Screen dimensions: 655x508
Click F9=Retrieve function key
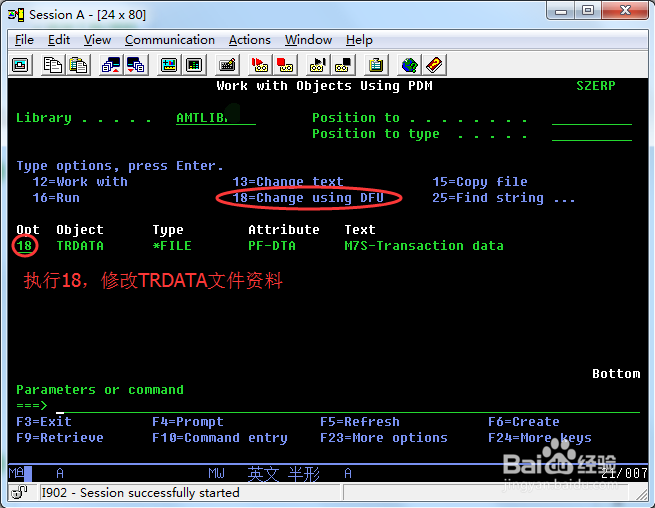tap(60, 438)
